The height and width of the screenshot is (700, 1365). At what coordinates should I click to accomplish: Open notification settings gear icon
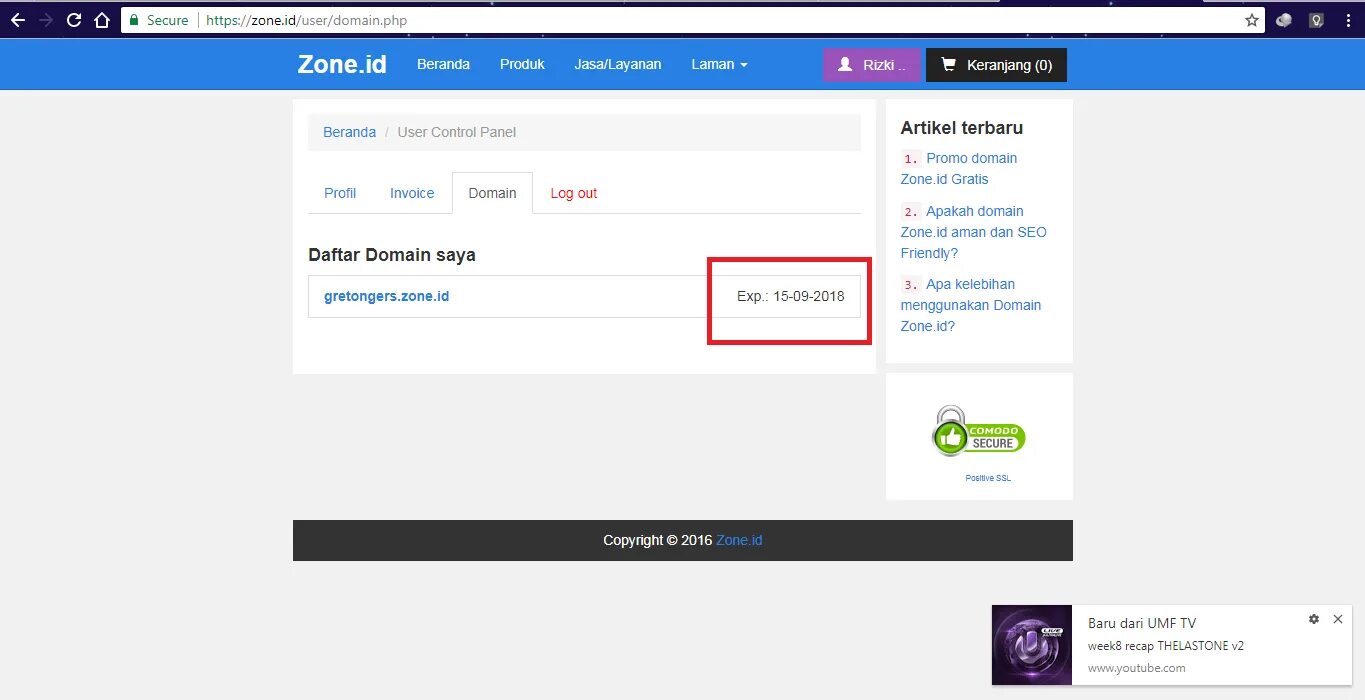tap(1314, 619)
